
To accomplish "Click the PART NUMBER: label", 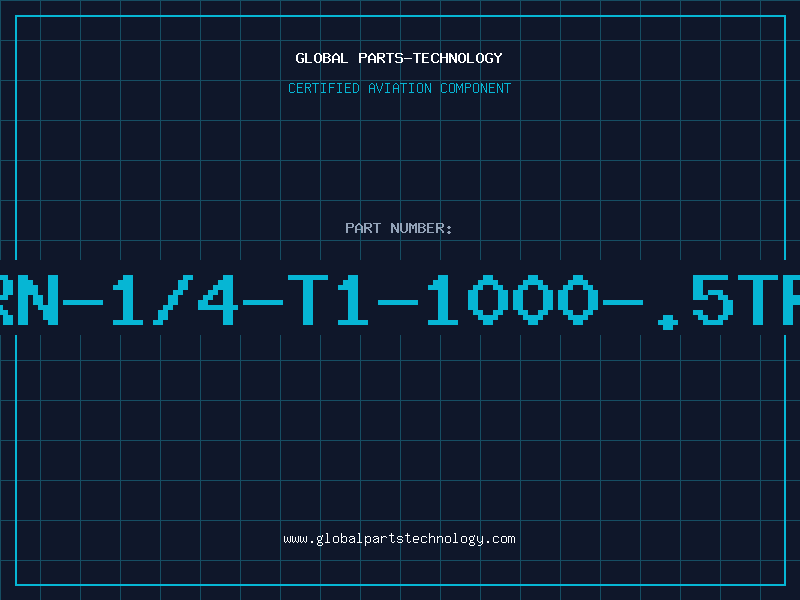I will click(399, 228).
